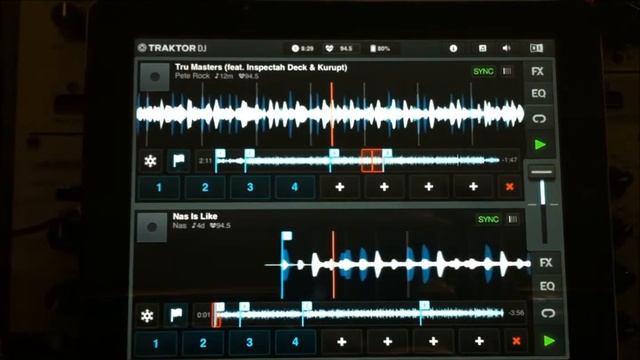
Task: Tap the freeze snowflake on the Nas Is Like deck
Action: (147, 316)
